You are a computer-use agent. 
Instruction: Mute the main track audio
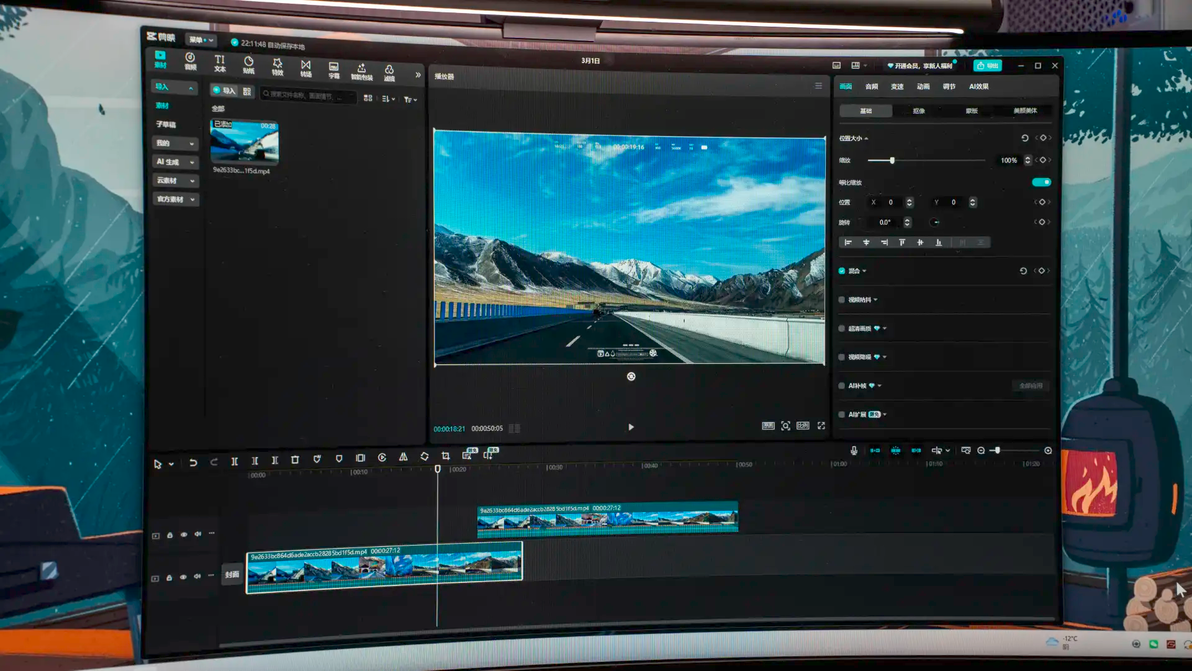click(x=198, y=576)
